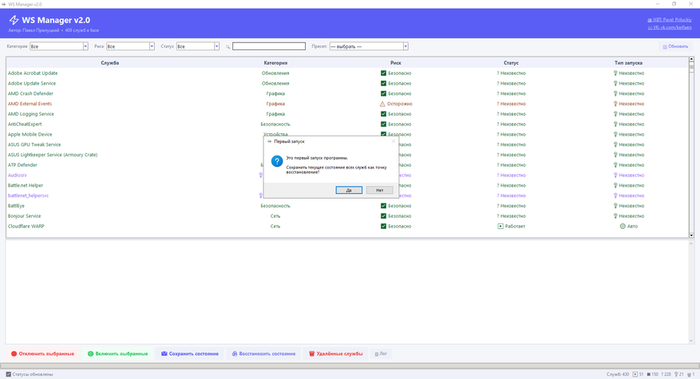
Task: Open the Пресет selection dropdown
Action: tap(369, 46)
